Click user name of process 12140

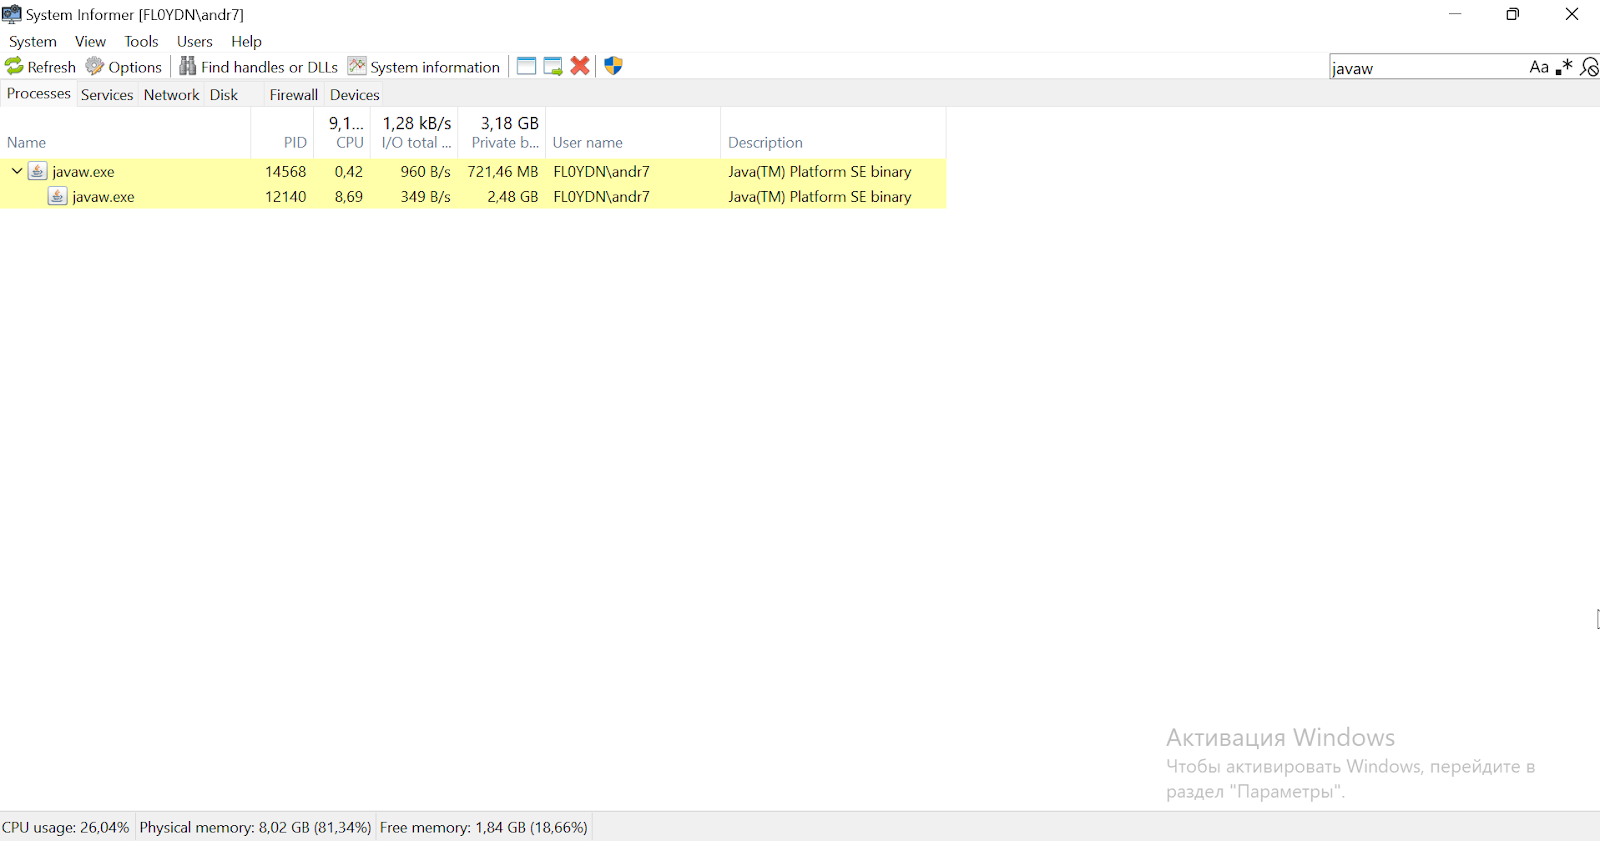pos(602,197)
